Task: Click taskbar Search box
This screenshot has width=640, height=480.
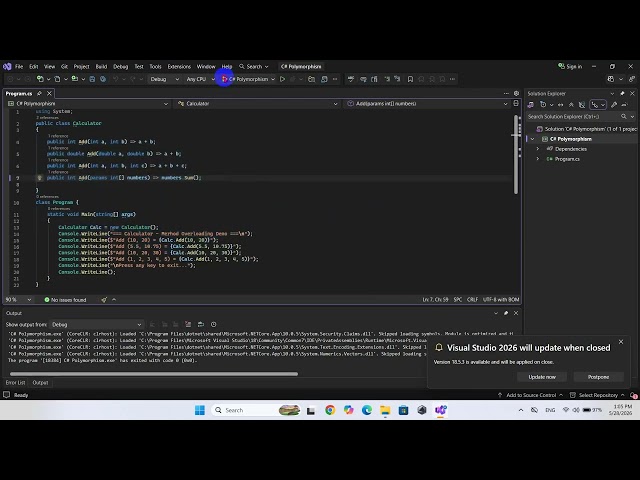Action: click(256, 410)
